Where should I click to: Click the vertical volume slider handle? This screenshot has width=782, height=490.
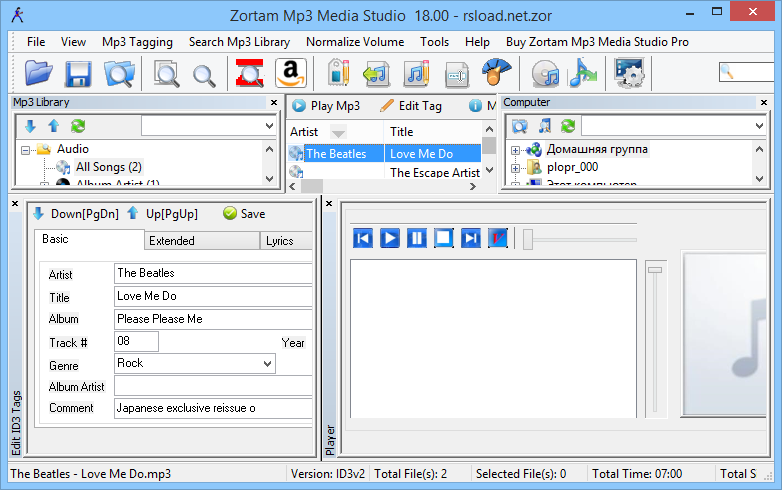pyautogui.click(x=654, y=270)
